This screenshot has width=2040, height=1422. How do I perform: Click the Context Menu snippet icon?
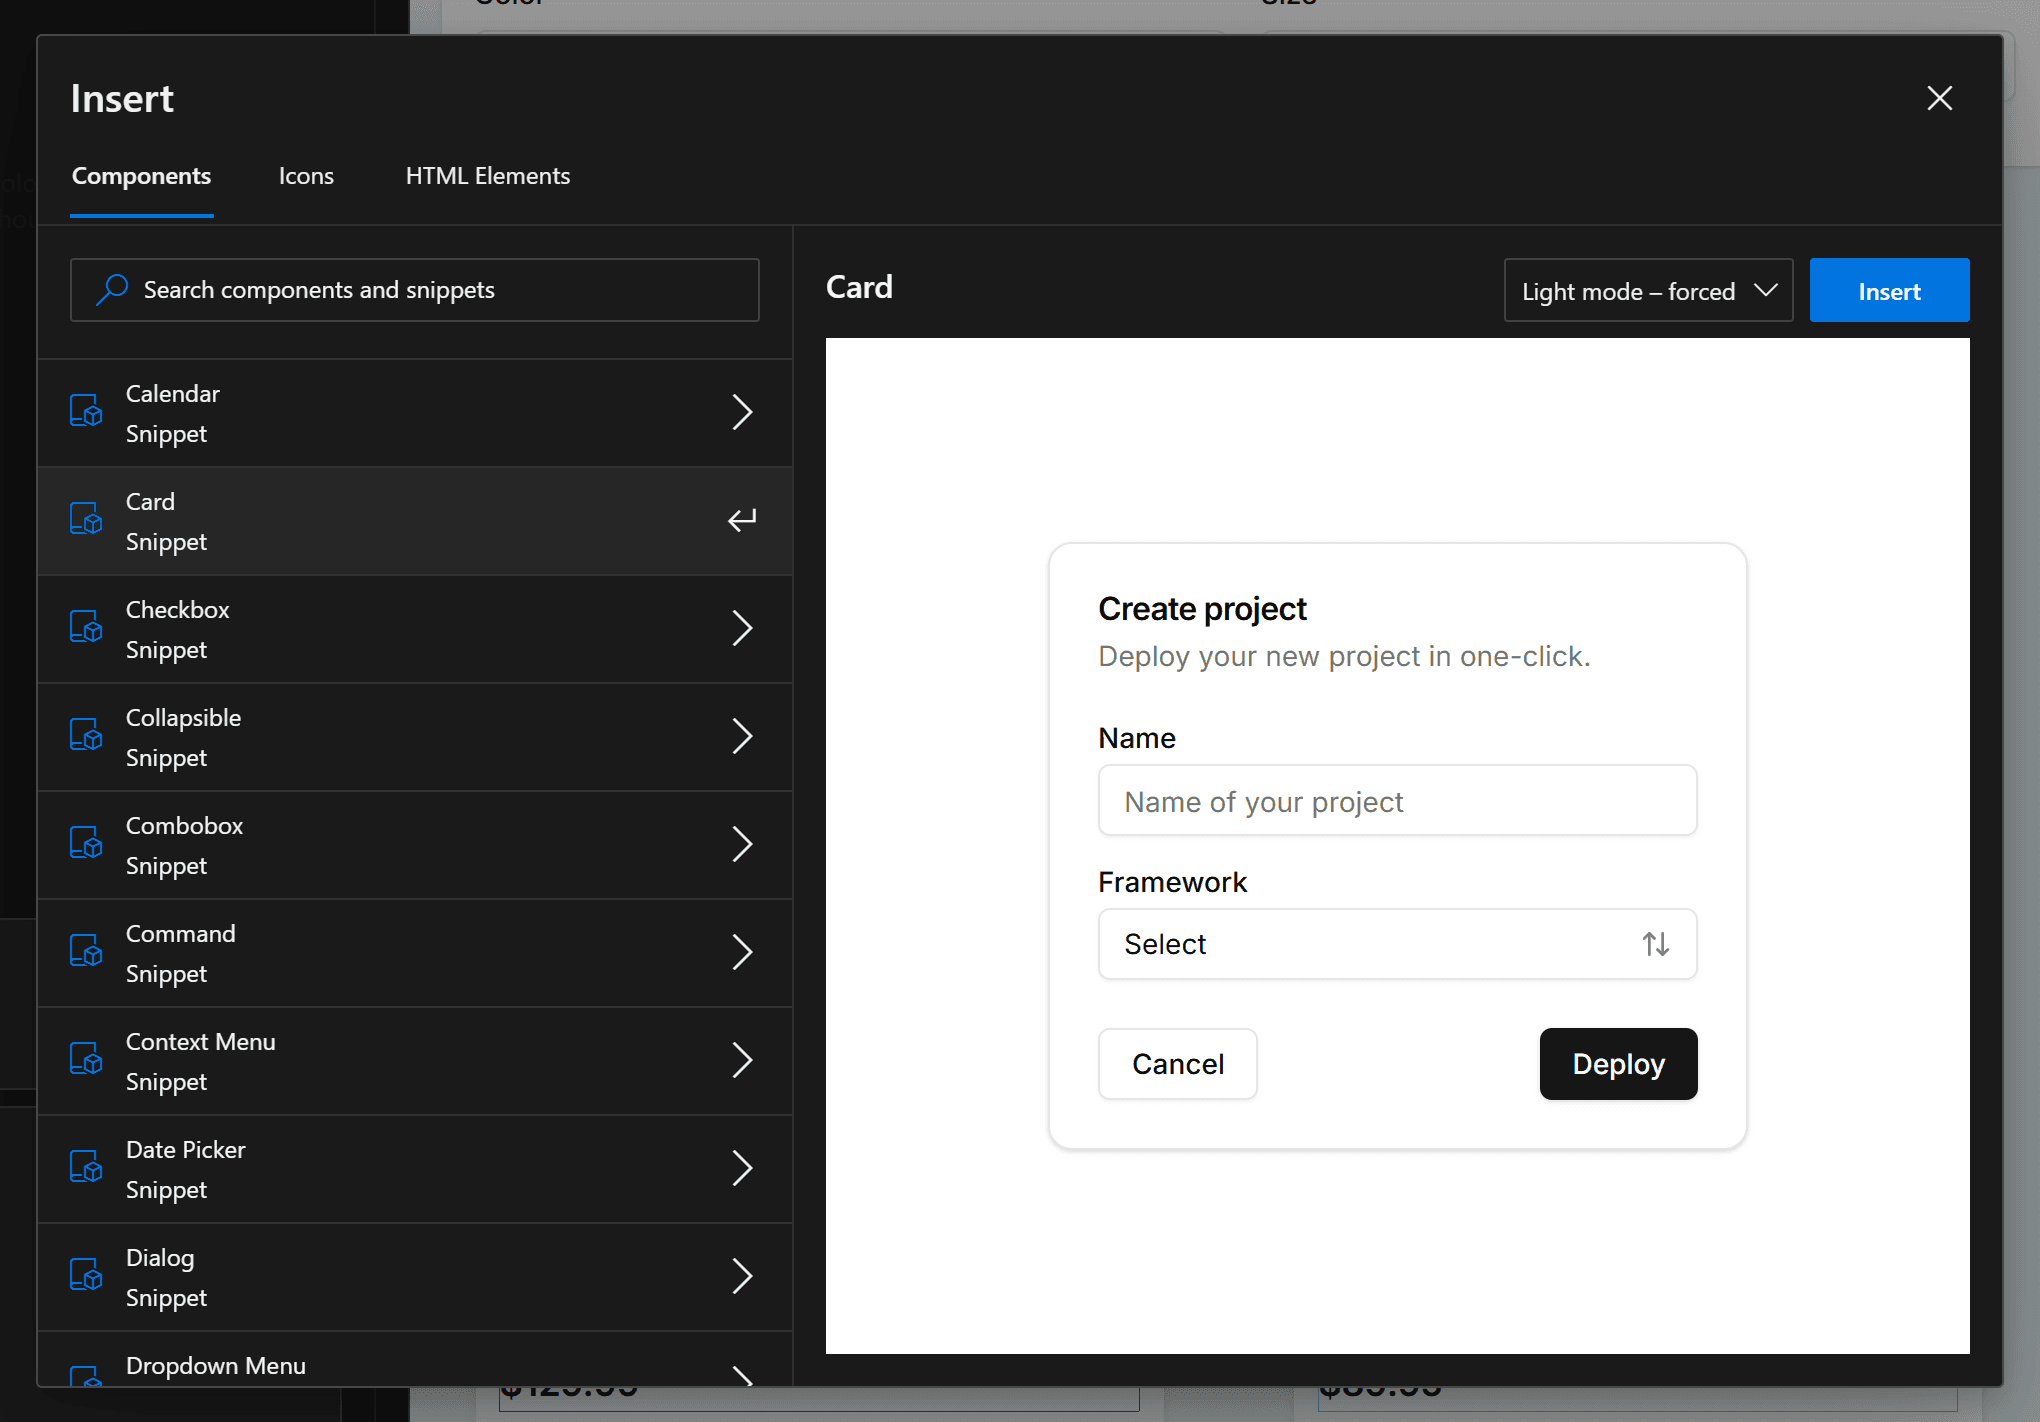coord(86,1059)
